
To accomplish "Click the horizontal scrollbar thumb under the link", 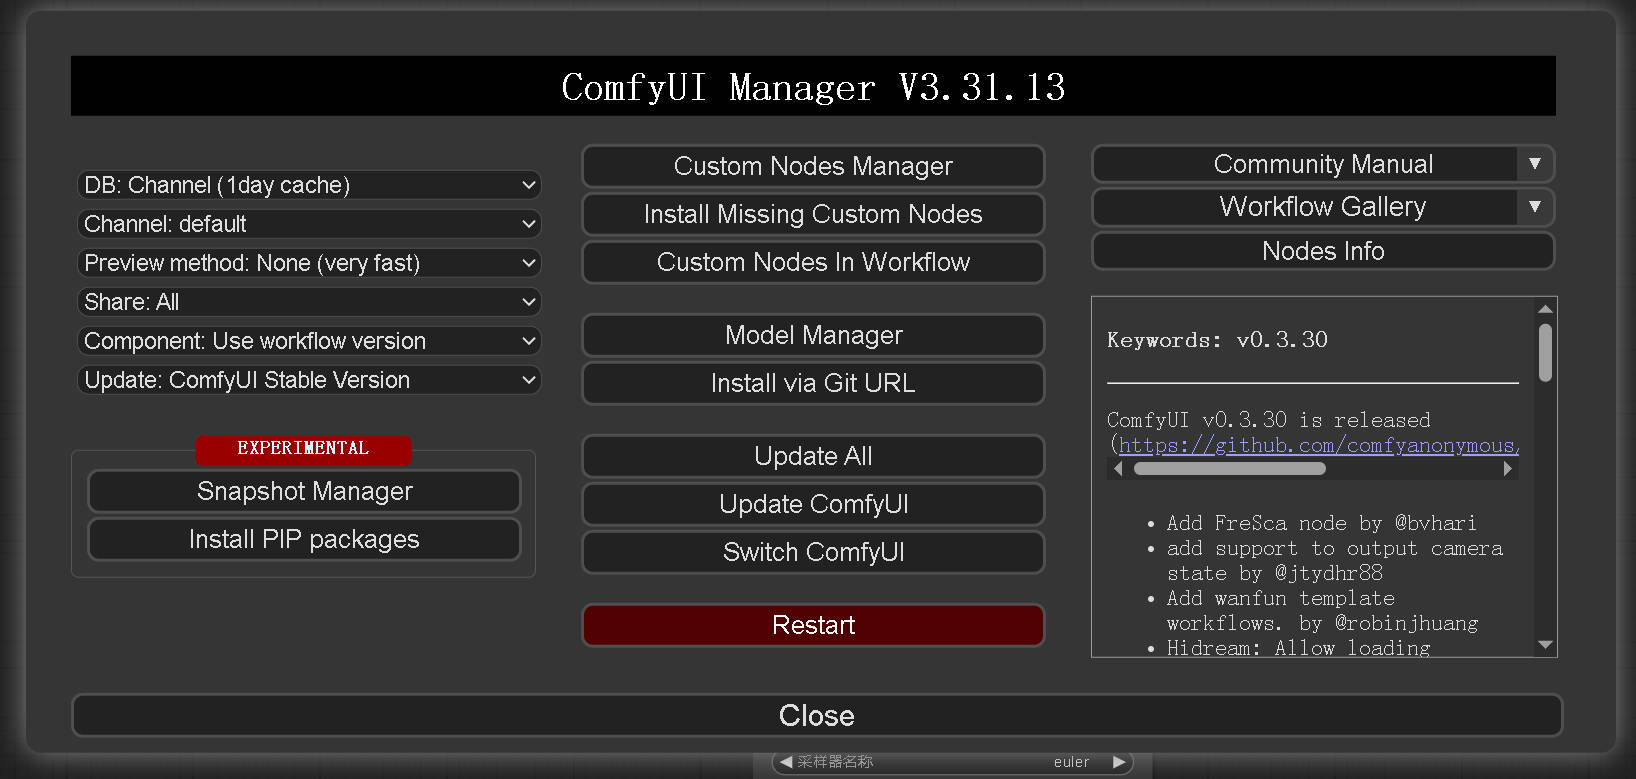I will [x=1229, y=469].
